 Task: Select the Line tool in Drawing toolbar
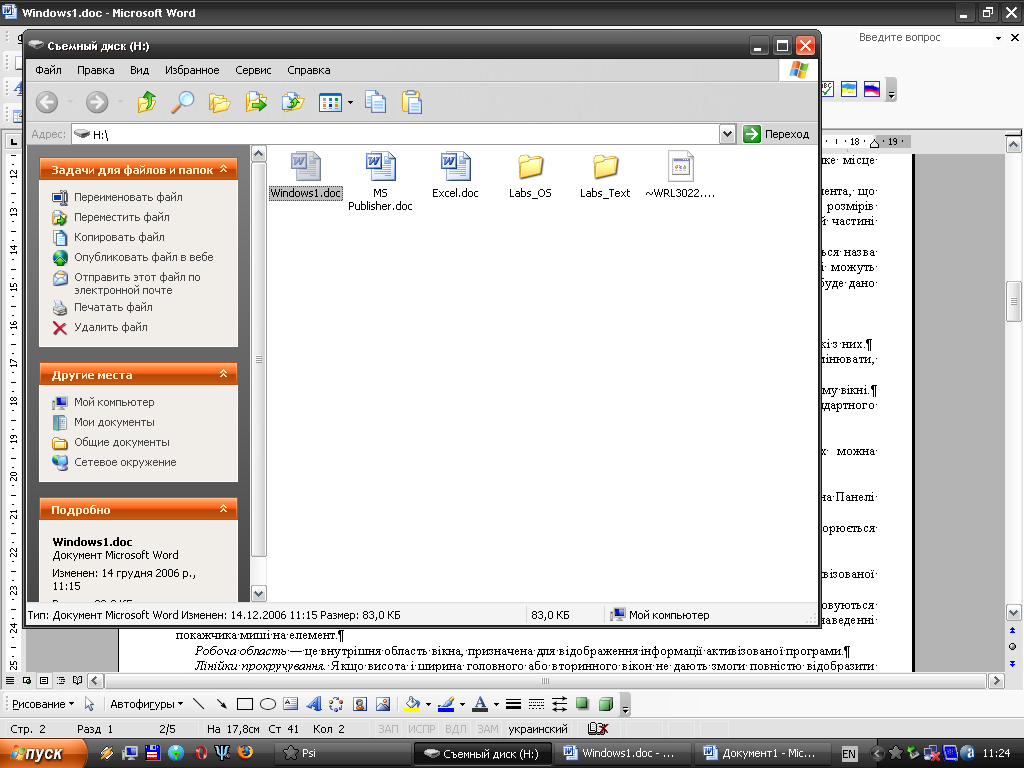pyautogui.click(x=199, y=704)
